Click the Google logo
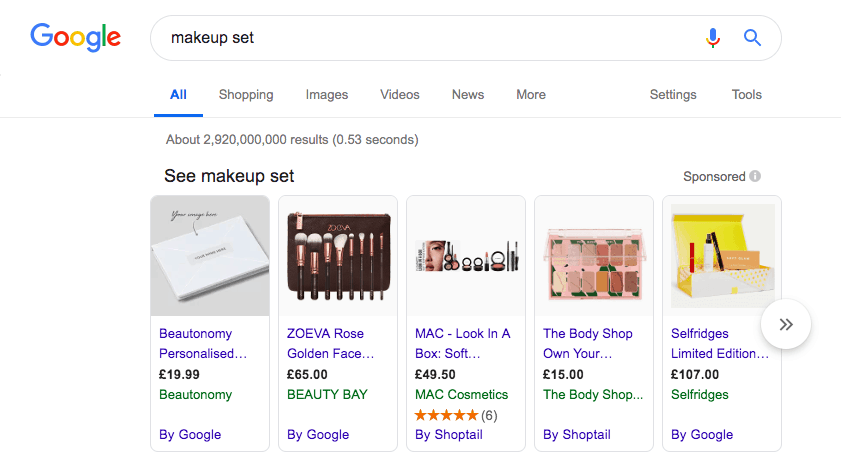This screenshot has height=470, width=841. 75,37
